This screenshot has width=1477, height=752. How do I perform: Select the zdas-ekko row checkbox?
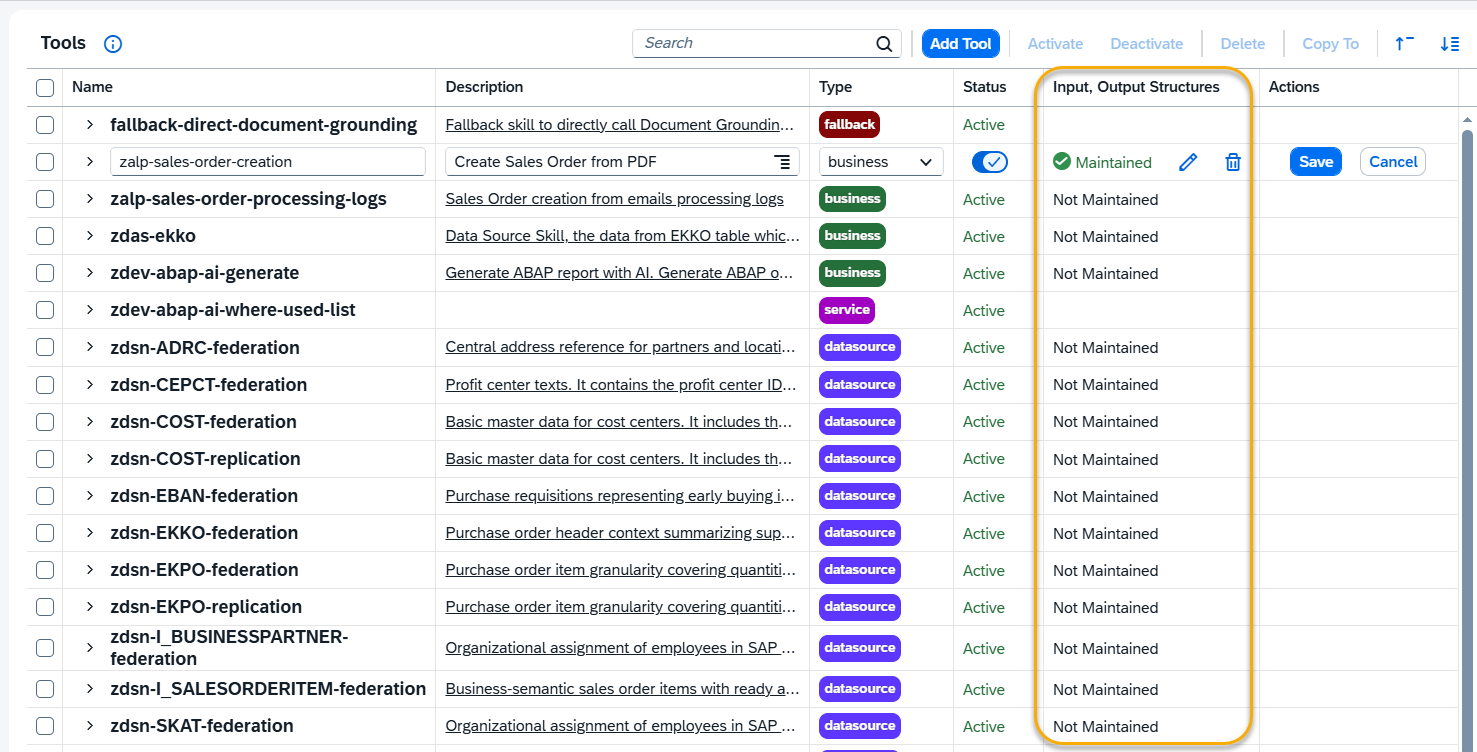[45, 237]
